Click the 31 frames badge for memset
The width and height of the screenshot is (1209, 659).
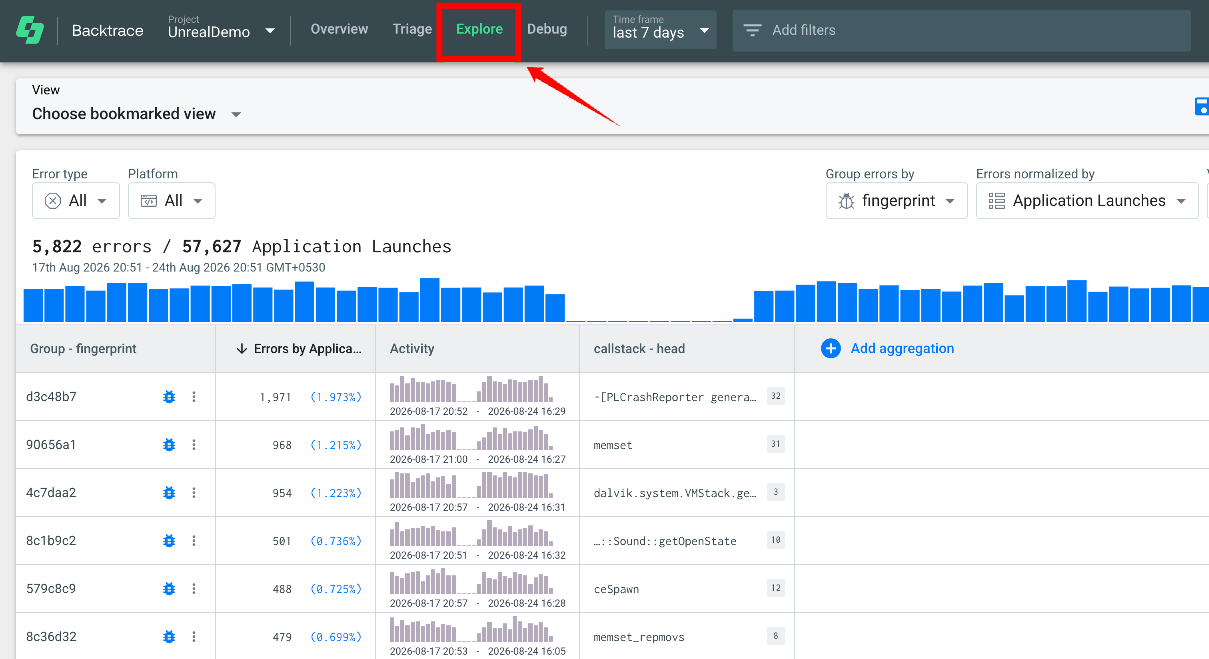(776, 444)
